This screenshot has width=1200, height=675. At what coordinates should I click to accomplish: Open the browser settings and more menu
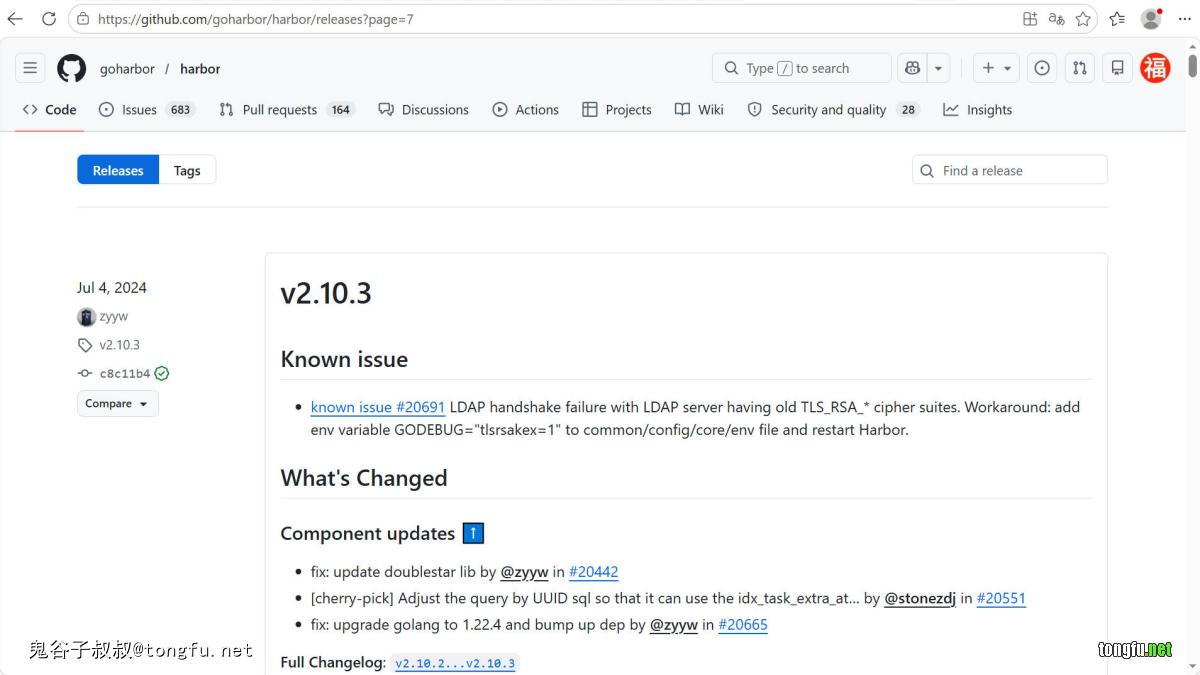(x=1185, y=19)
